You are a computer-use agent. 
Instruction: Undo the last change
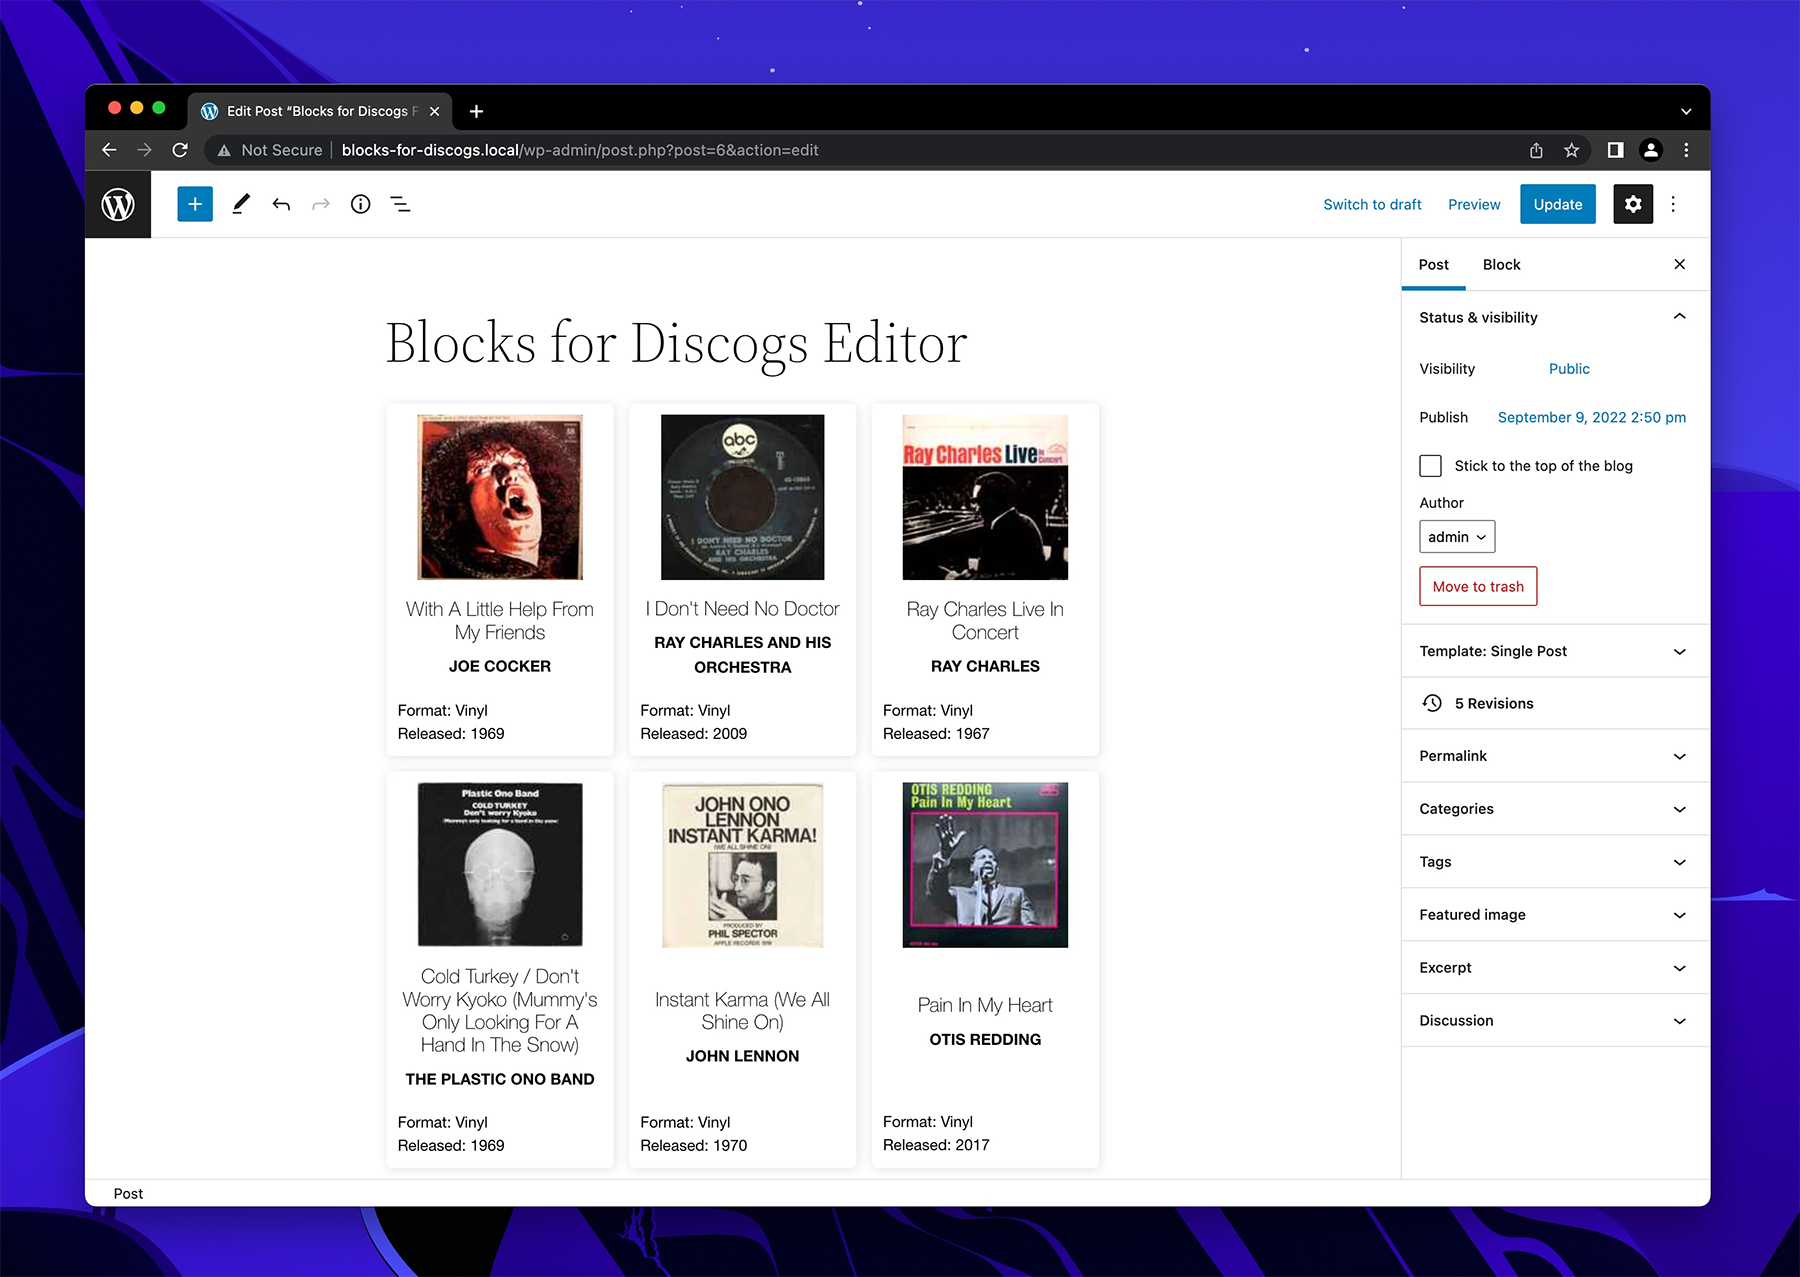point(281,205)
